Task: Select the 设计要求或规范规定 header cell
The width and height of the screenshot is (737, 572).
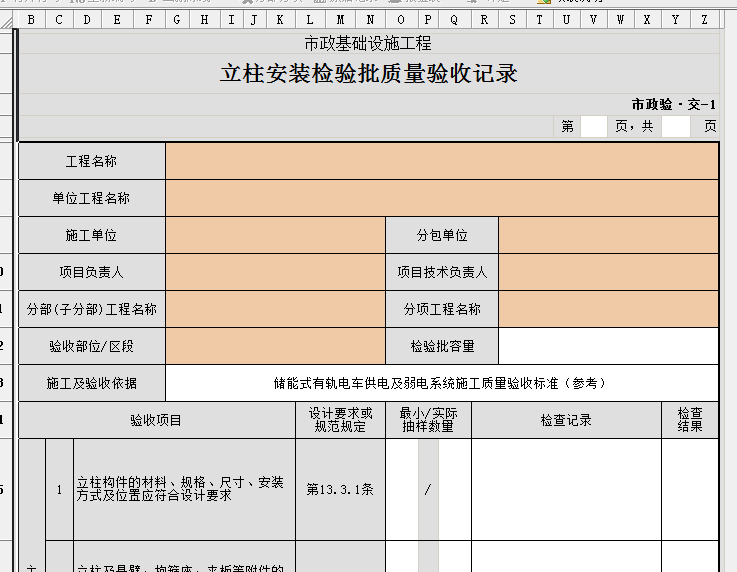Action: pos(340,420)
